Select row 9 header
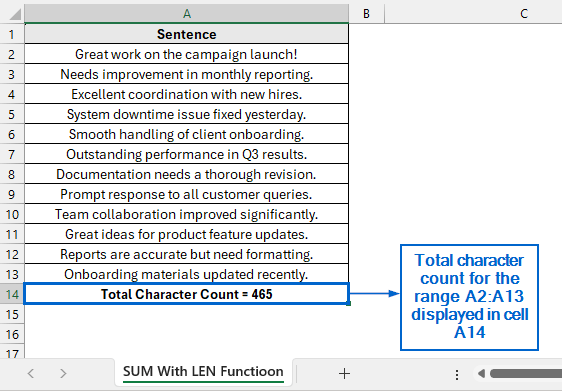562x391 pixels. pos(12,195)
